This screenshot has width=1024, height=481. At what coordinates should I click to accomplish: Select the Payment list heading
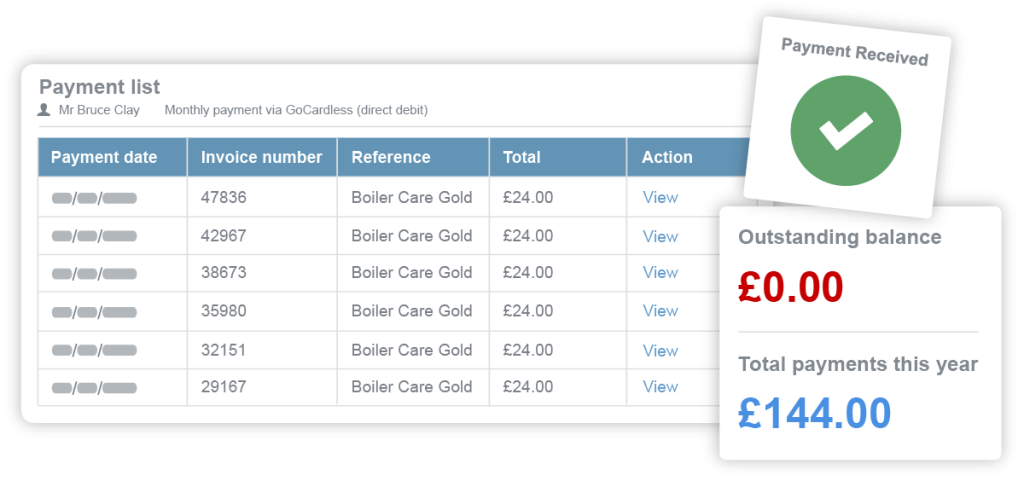[x=99, y=87]
